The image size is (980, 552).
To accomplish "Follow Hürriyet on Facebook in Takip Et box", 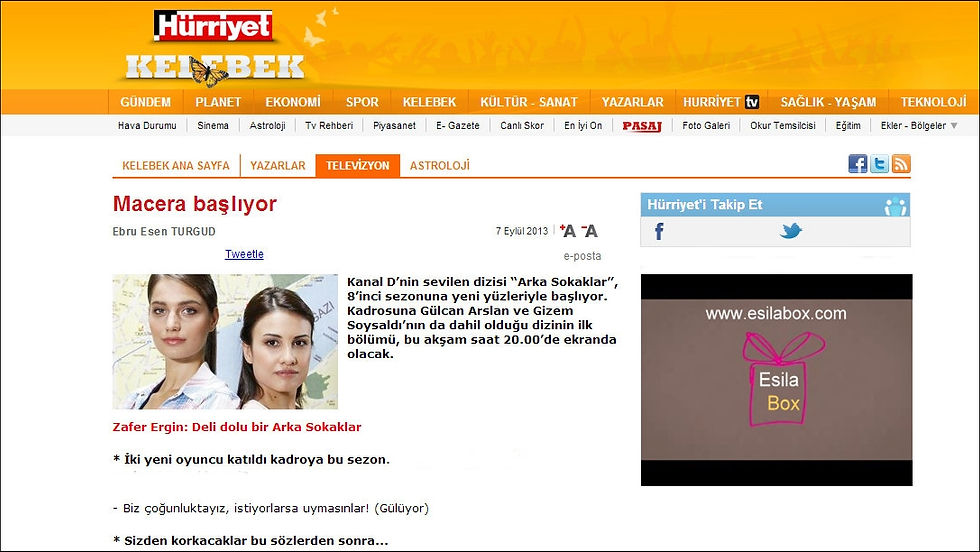I will point(659,231).
